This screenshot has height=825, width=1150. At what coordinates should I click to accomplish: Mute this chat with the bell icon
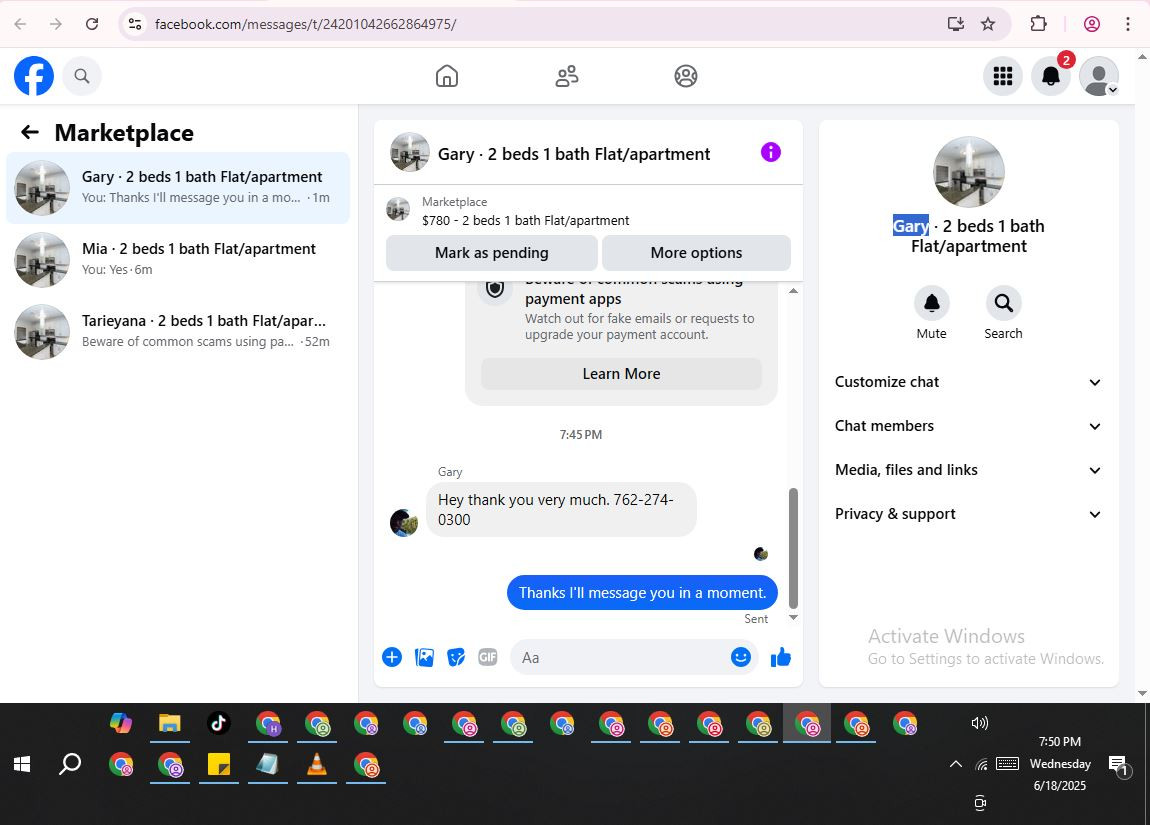[931, 303]
